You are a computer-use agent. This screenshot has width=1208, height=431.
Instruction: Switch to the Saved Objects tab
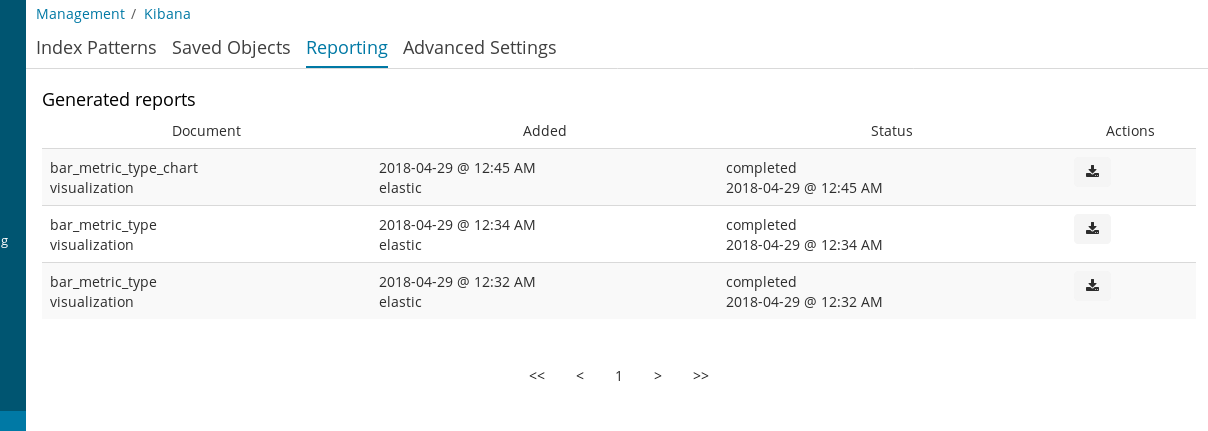coord(231,47)
